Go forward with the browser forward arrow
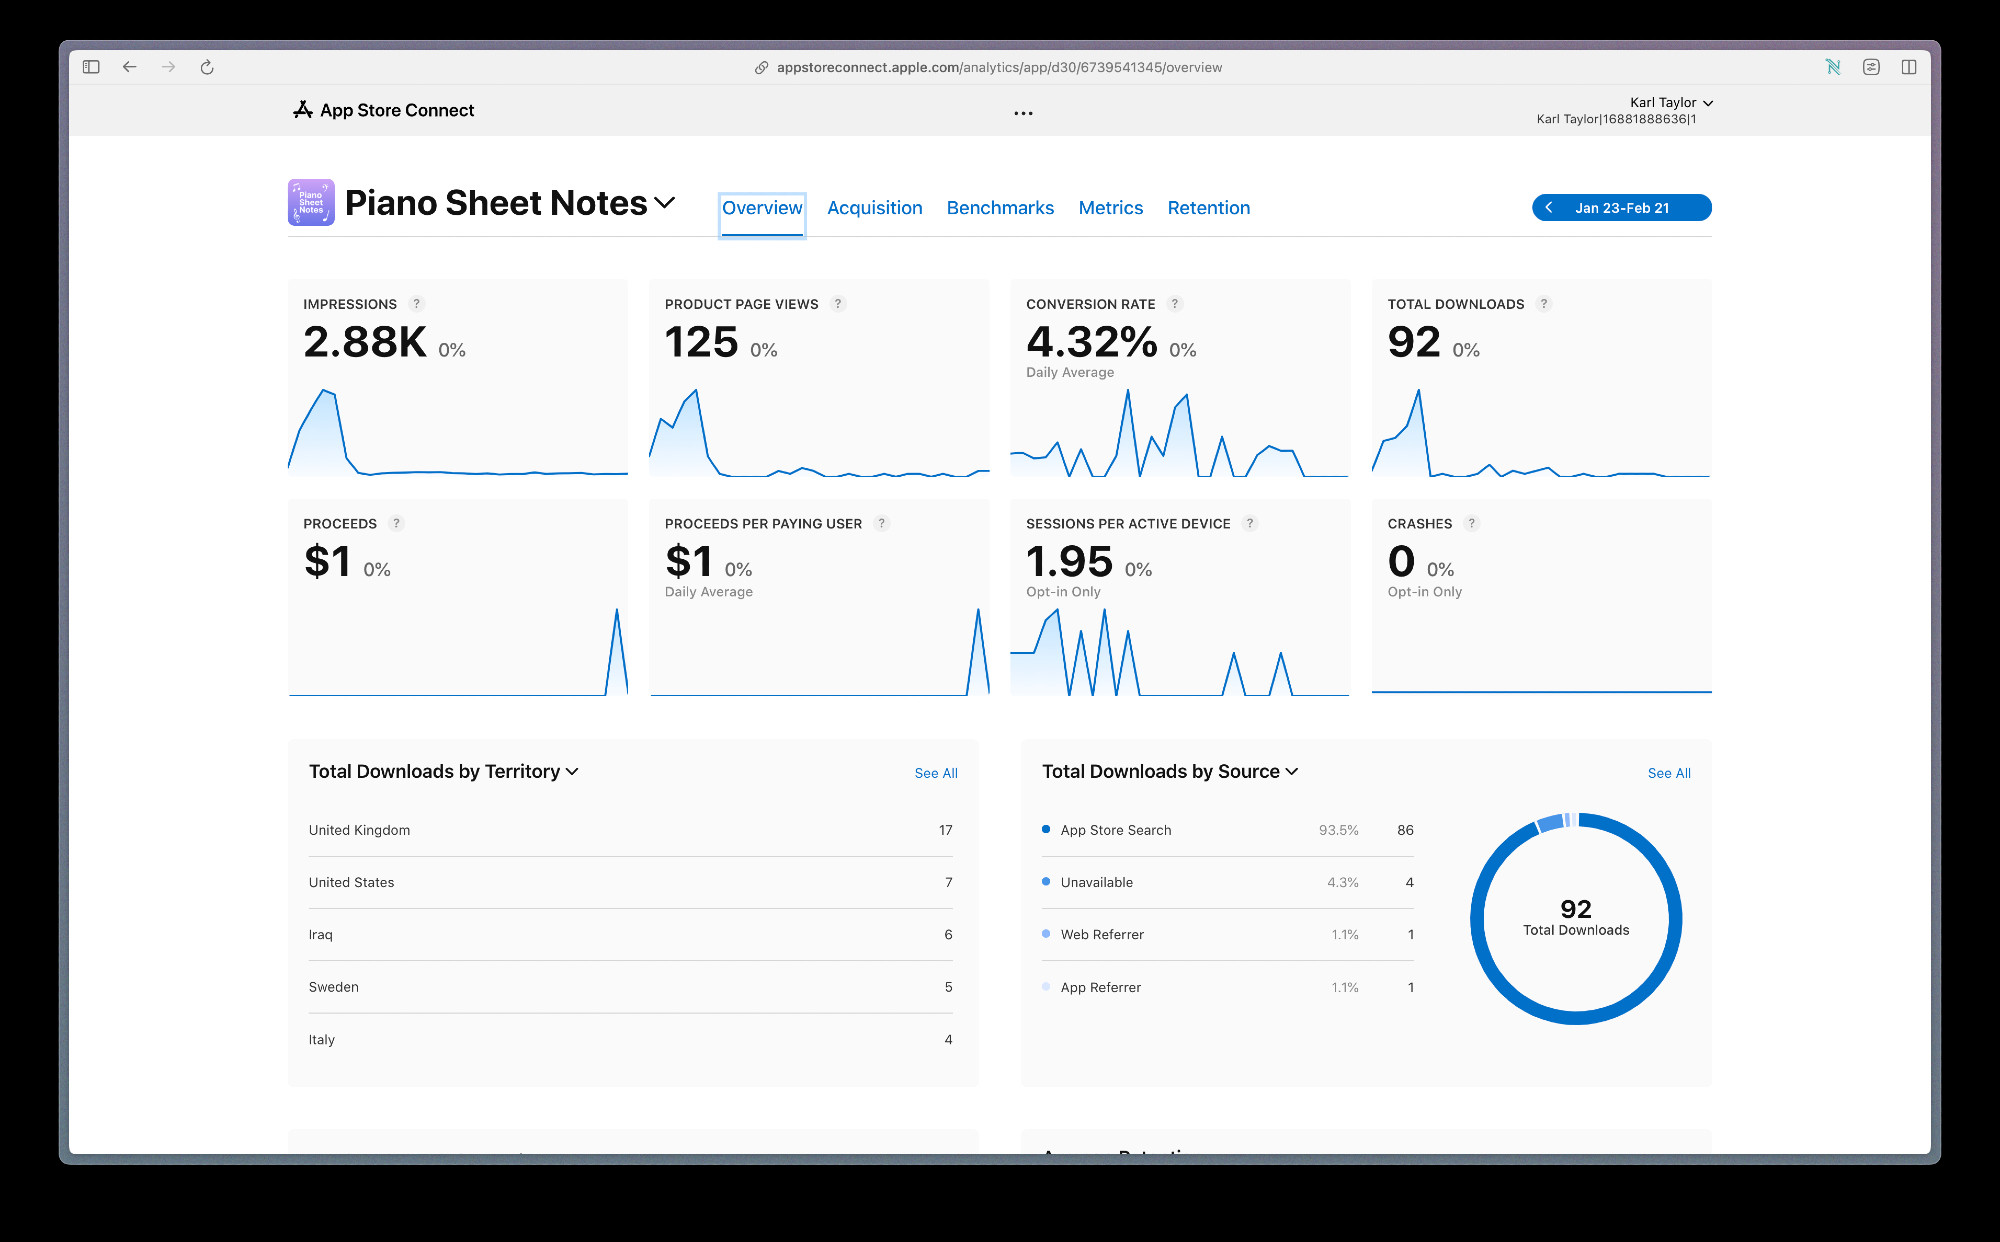2000x1242 pixels. 168,67
